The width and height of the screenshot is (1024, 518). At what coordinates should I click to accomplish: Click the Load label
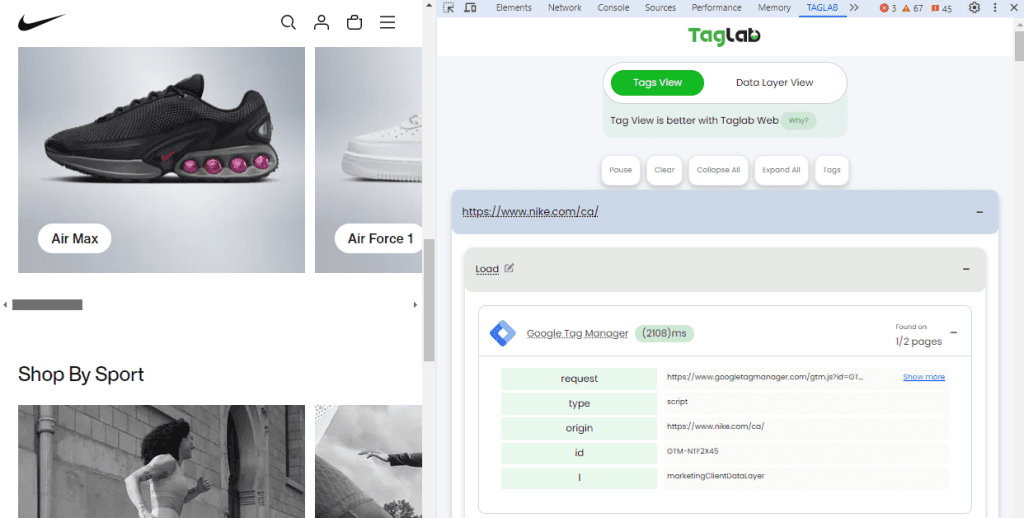487,268
